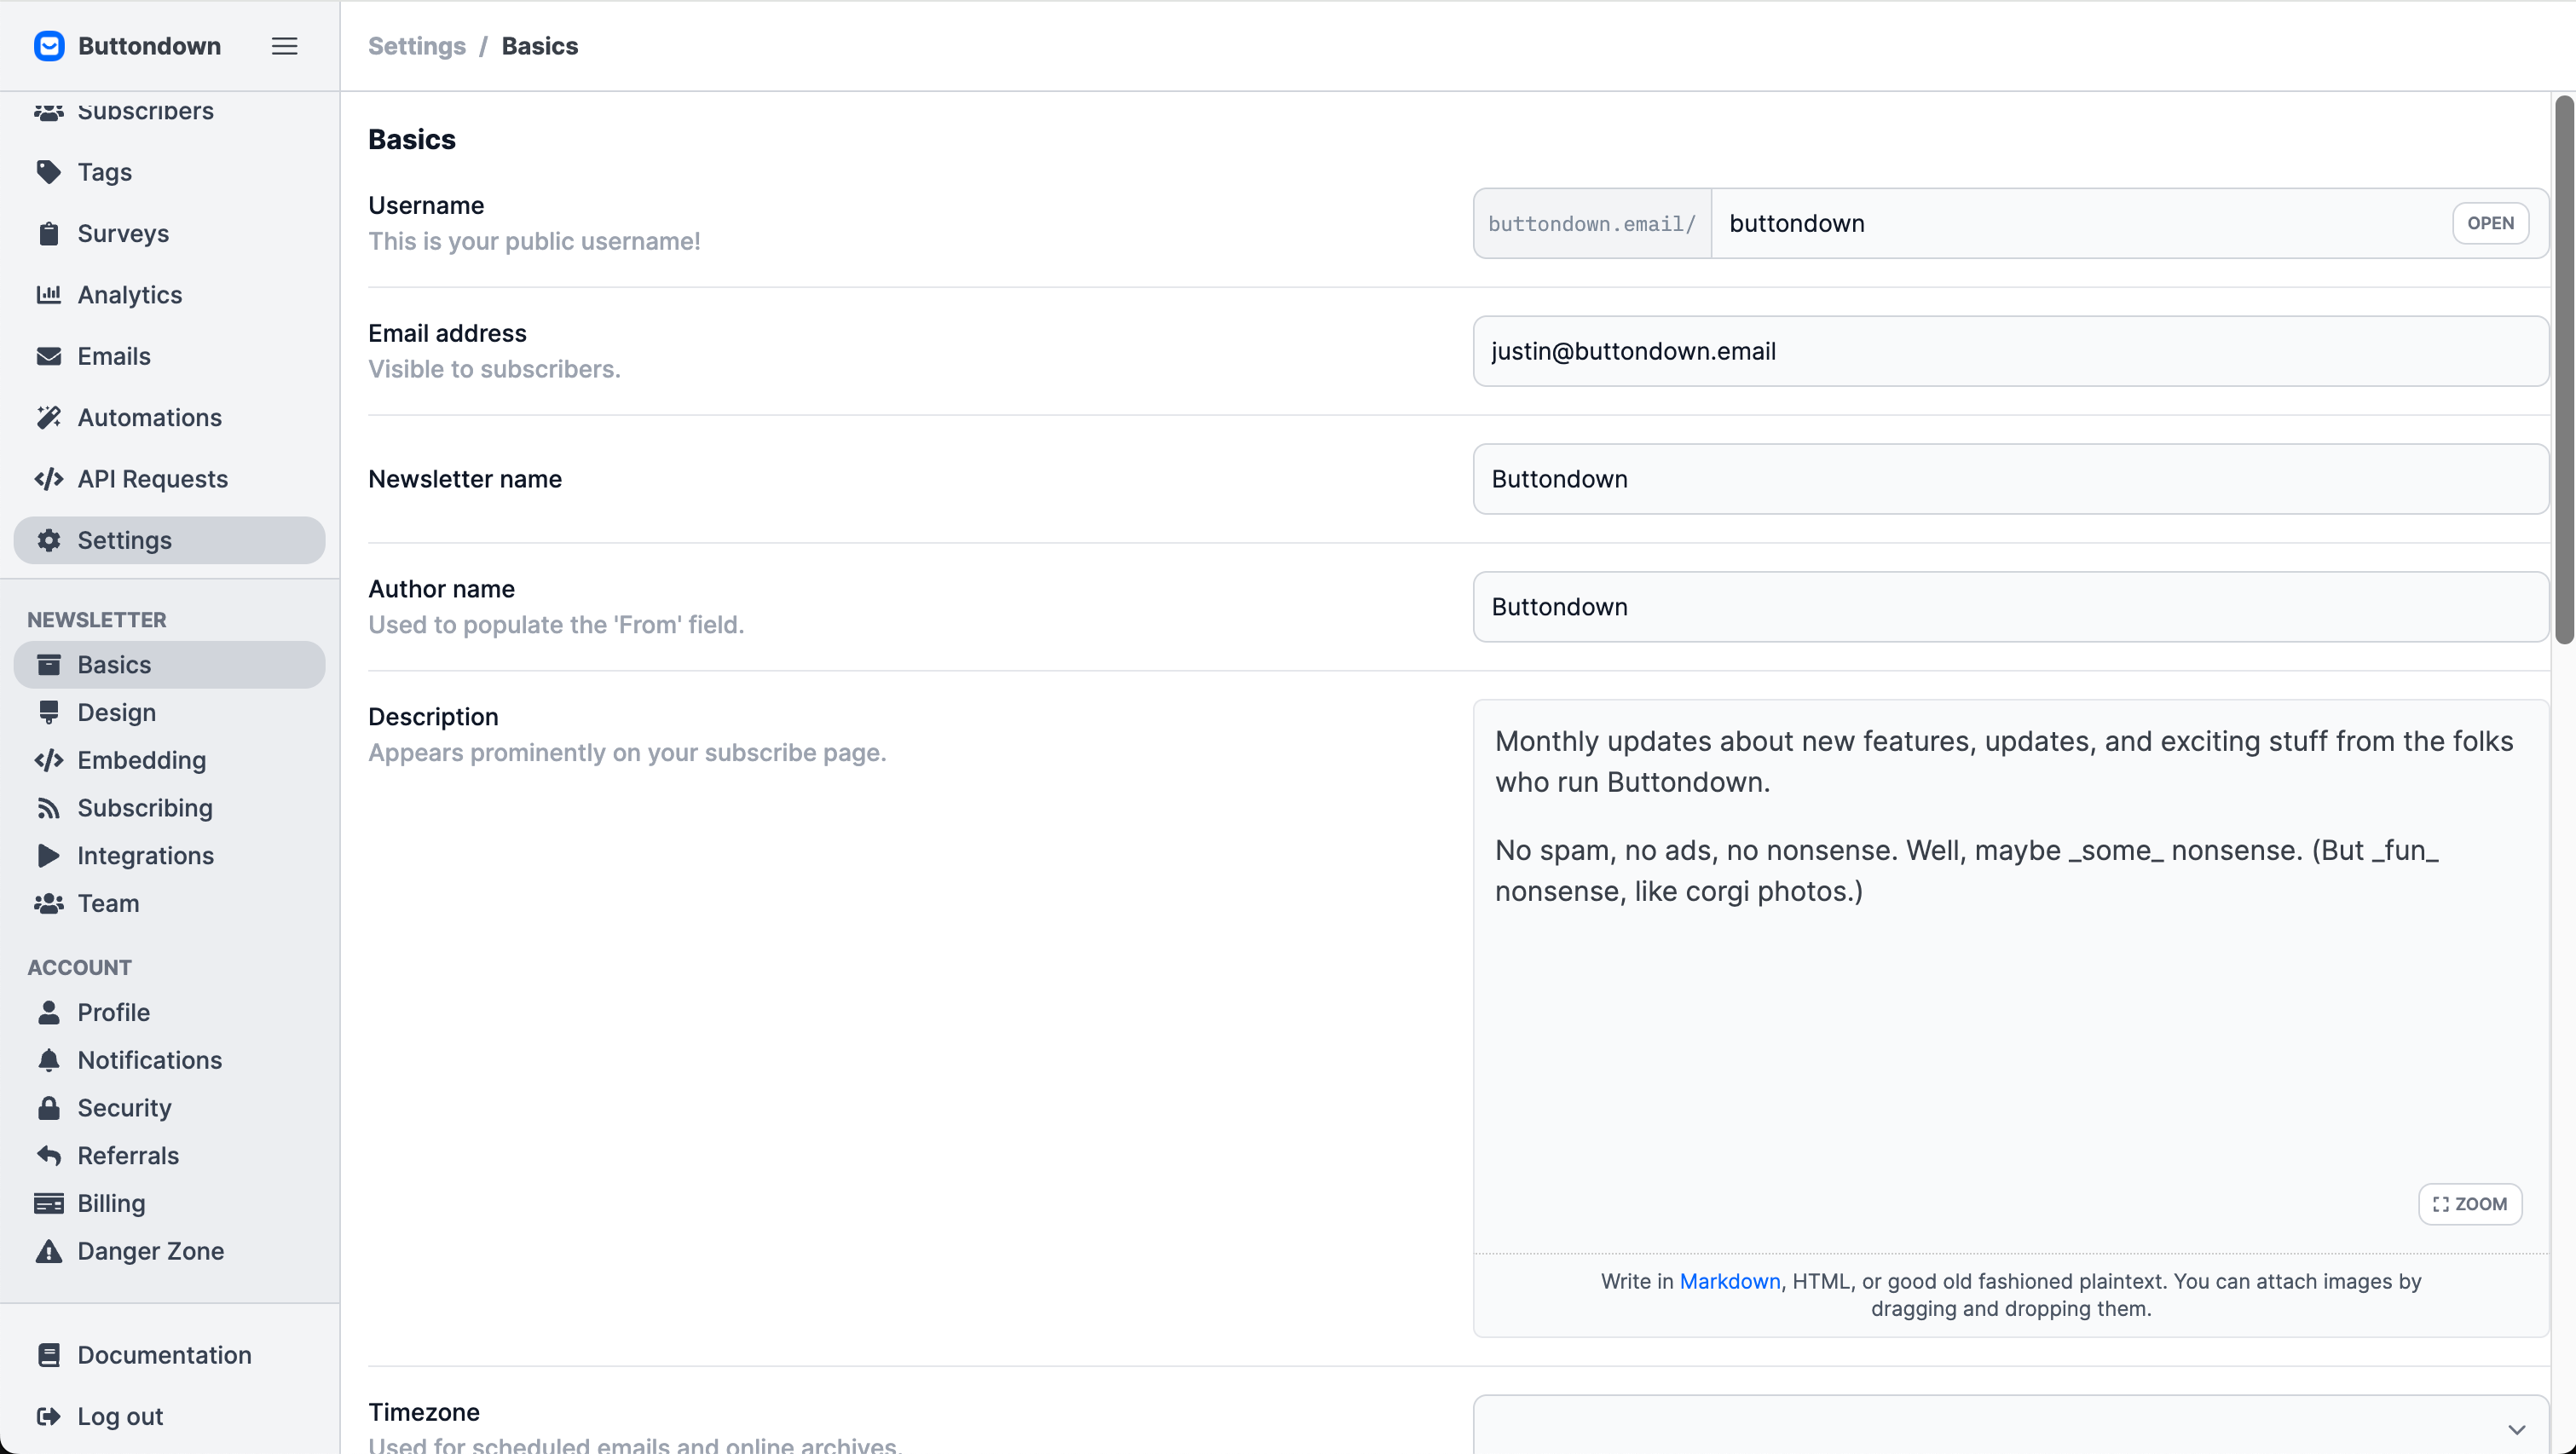Image resolution: width=2576 pixels, height=1454 pixels.
Task: Open the Emails page
Action: pos(170,356)
